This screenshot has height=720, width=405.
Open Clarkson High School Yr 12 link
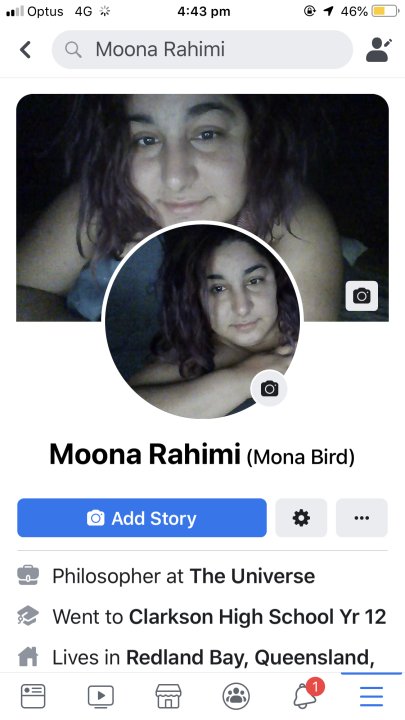point(257,617)
